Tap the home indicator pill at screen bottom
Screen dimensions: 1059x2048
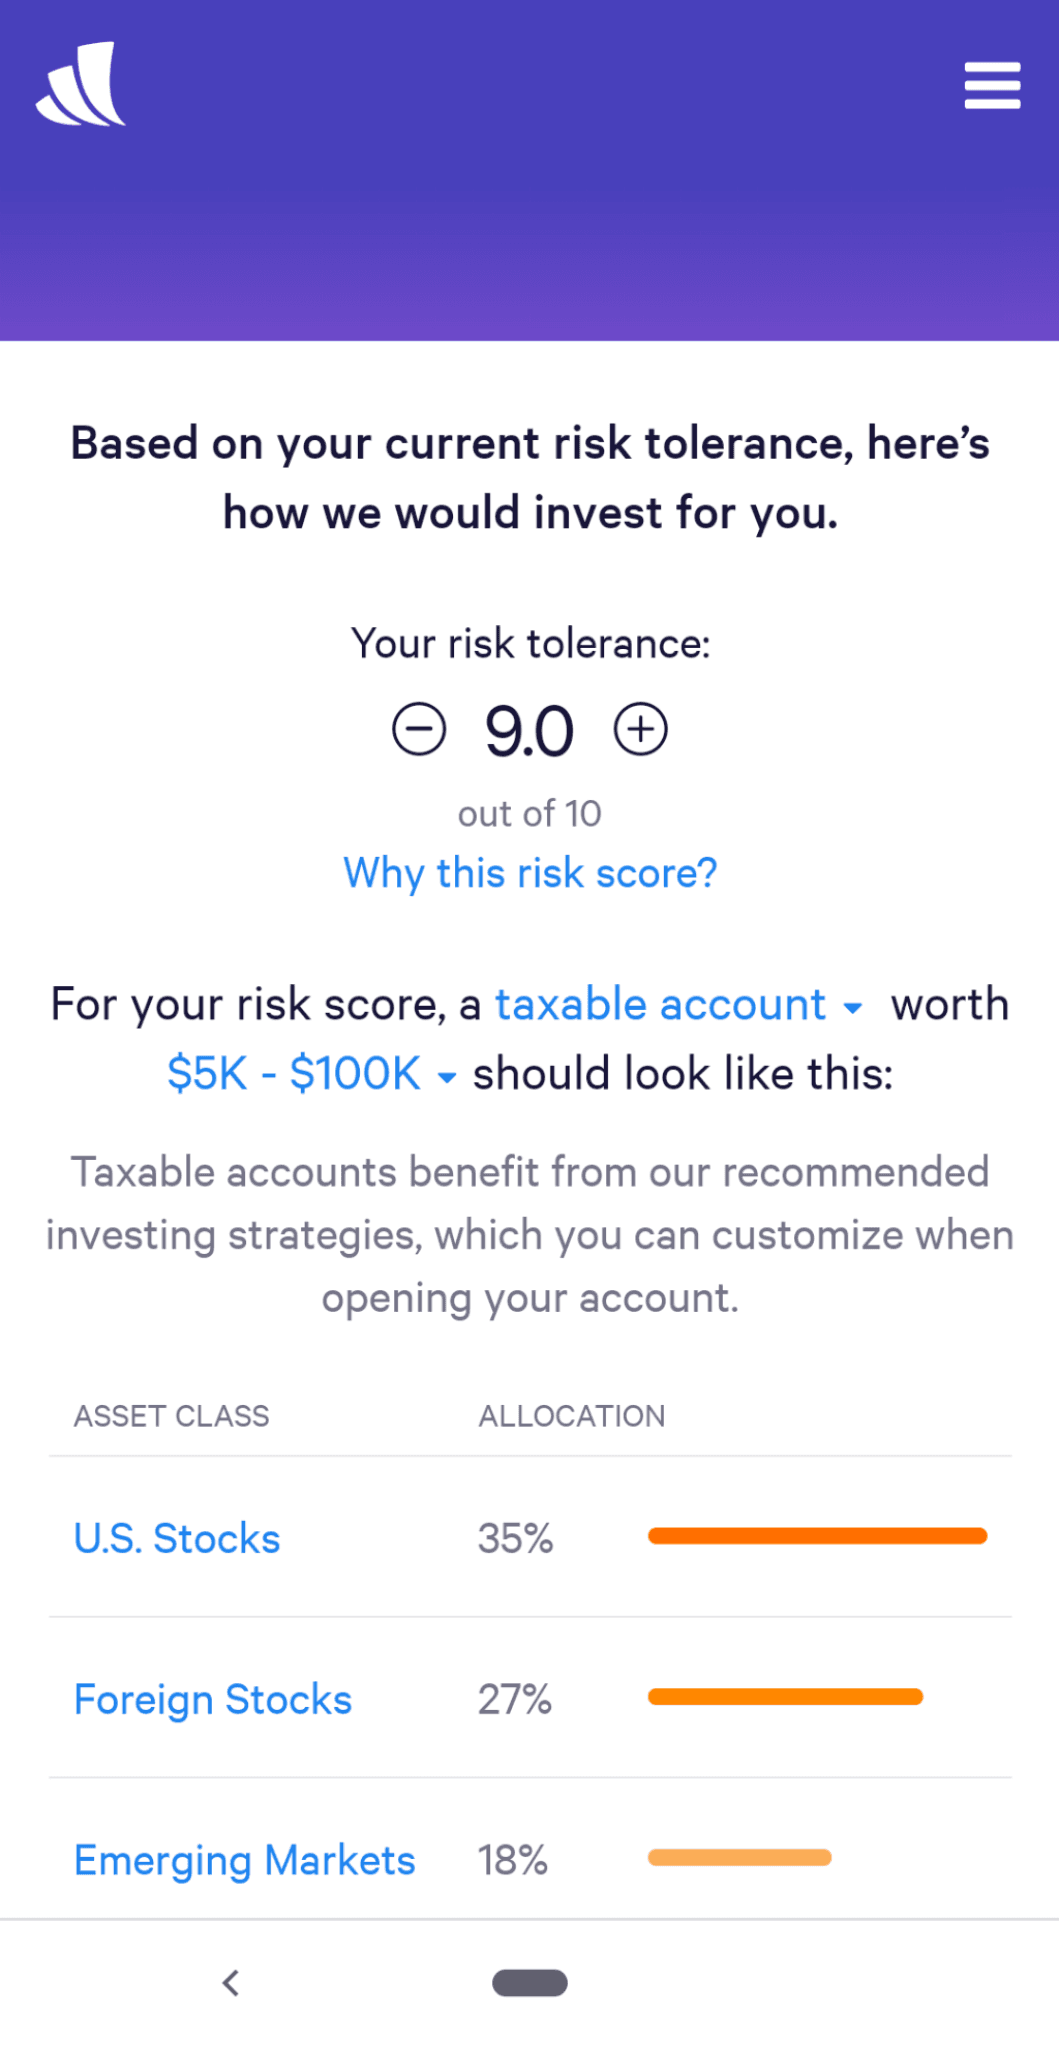[529, 1983]
